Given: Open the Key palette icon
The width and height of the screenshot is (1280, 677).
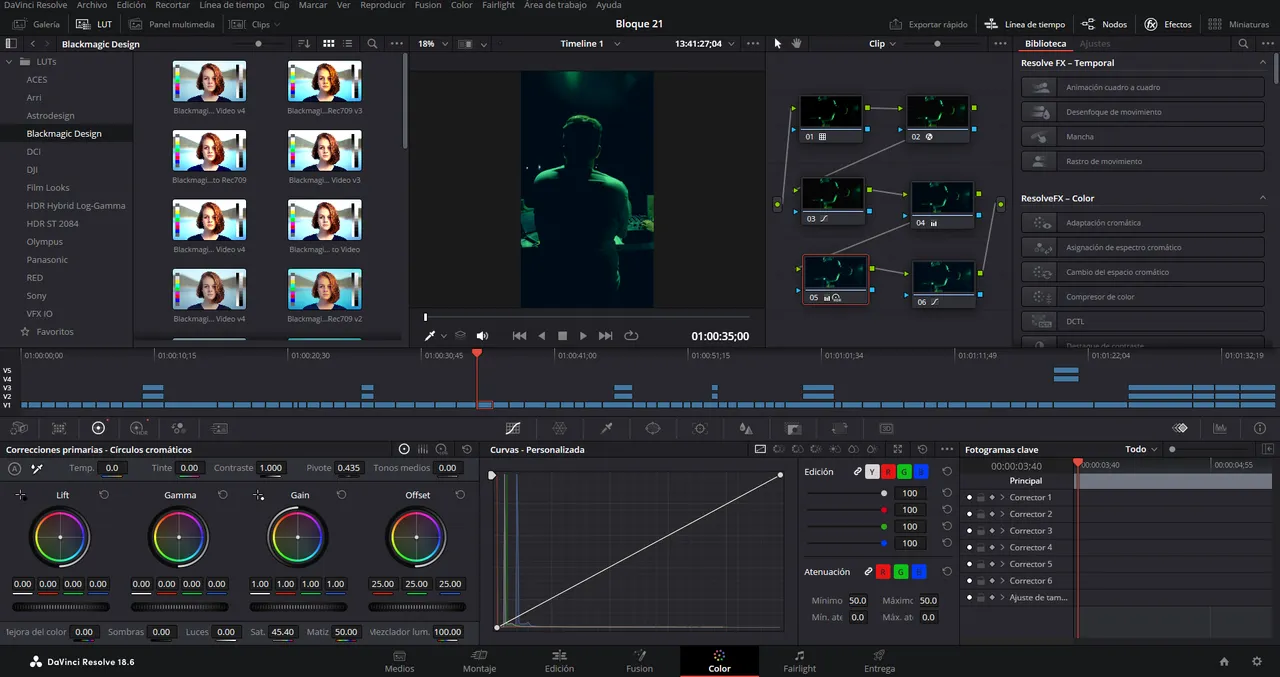Looking at the screenshot, I should (794, 428).
